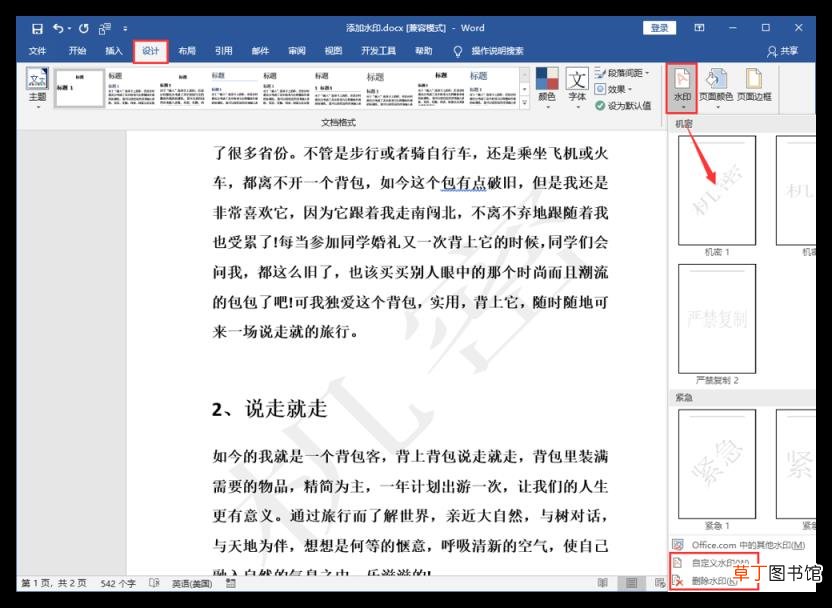
Task: Select the last style set thumbnail in gallery
Action: click(x=493, y=88)
